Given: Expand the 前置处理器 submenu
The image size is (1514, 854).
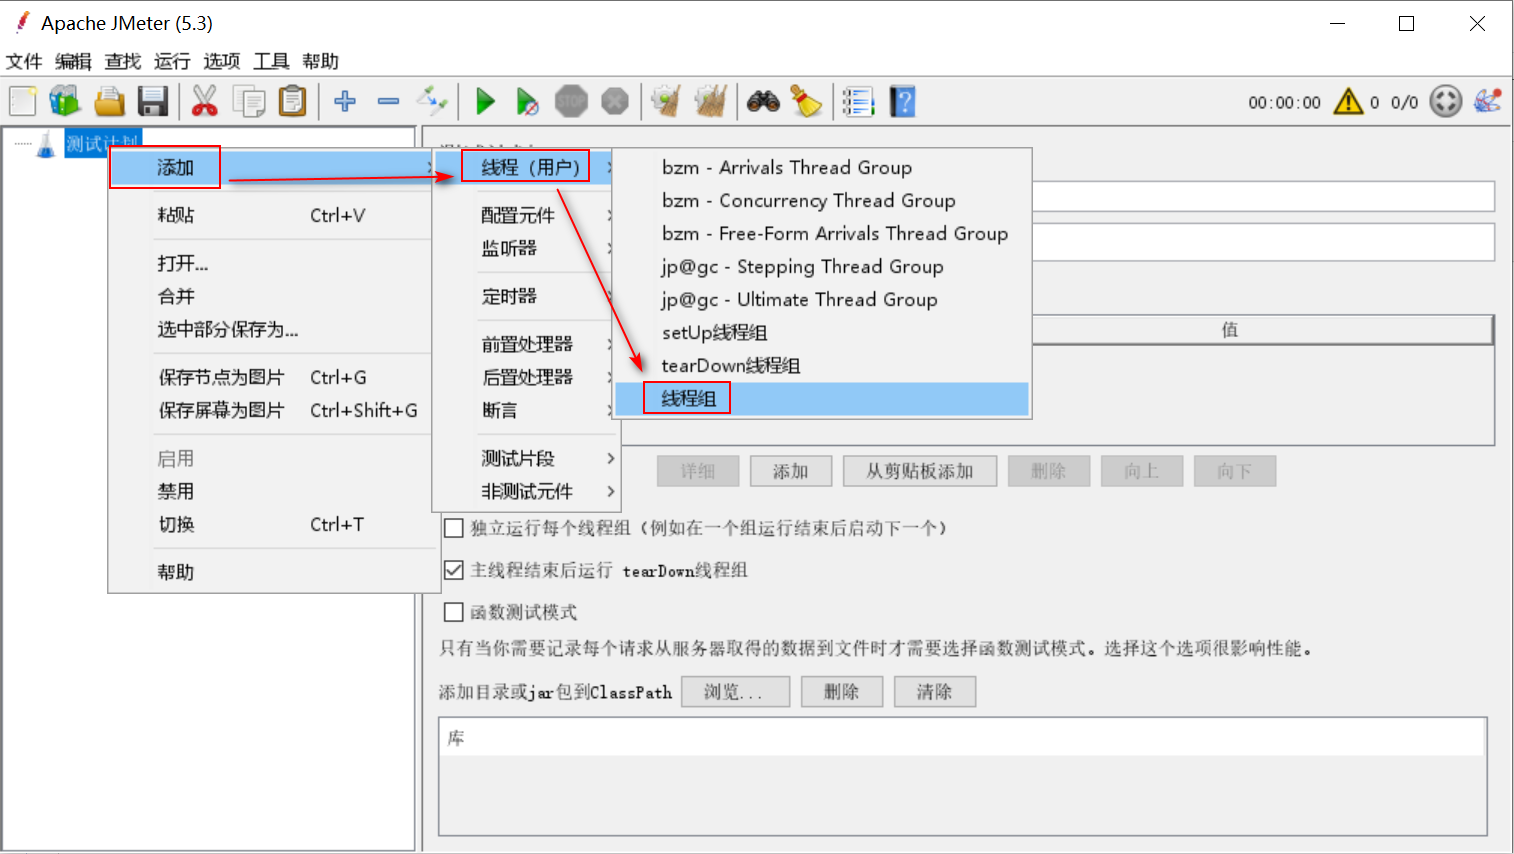Looking at the screenshot, I should coord(526,344).
